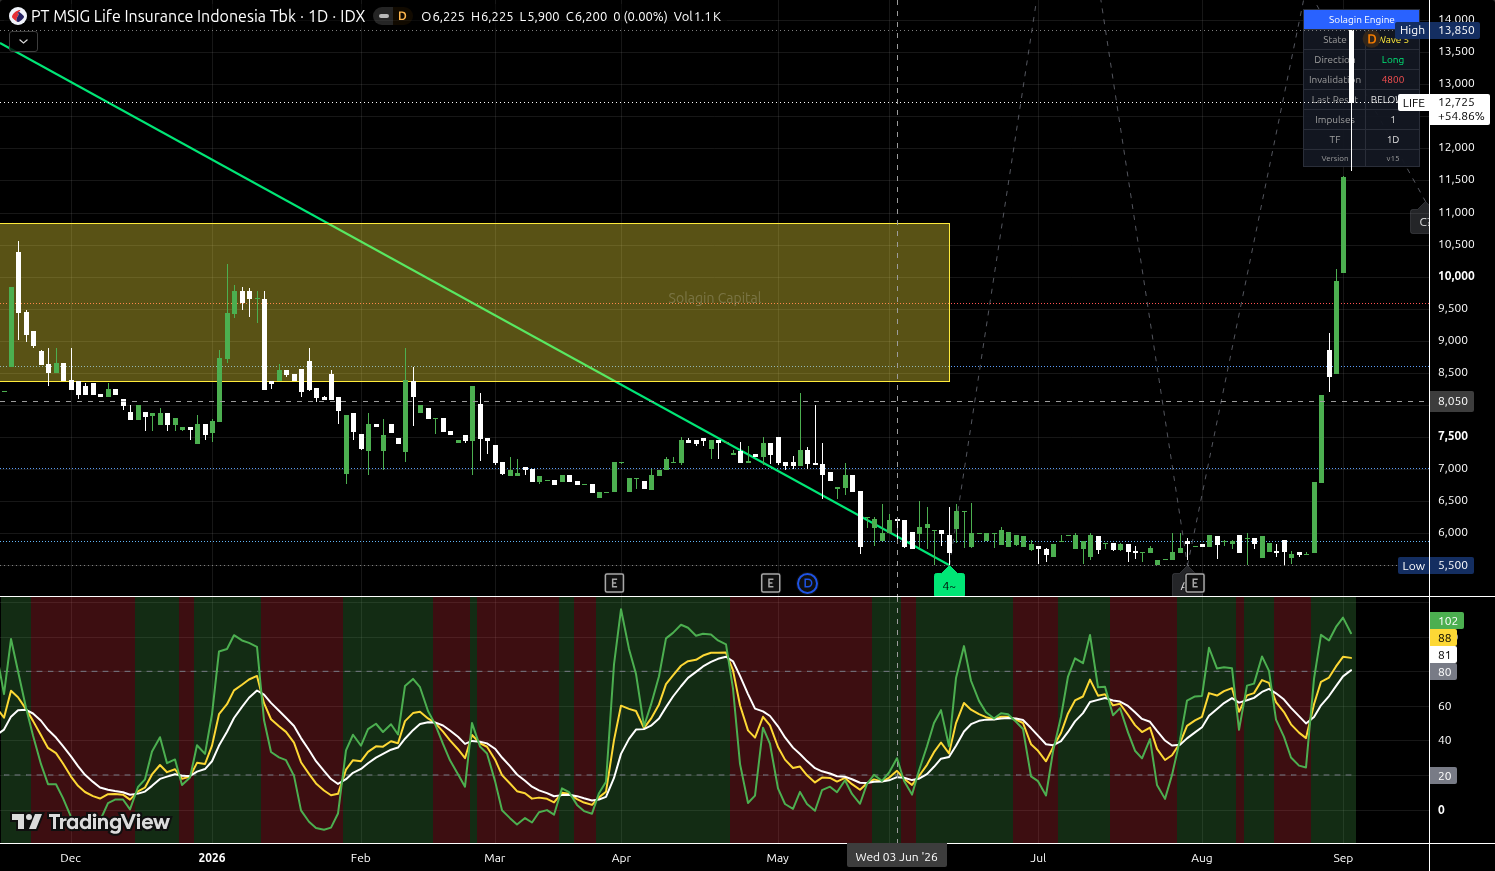Click the green 4~ wave label marker
1495x871 pixels.
949,585
